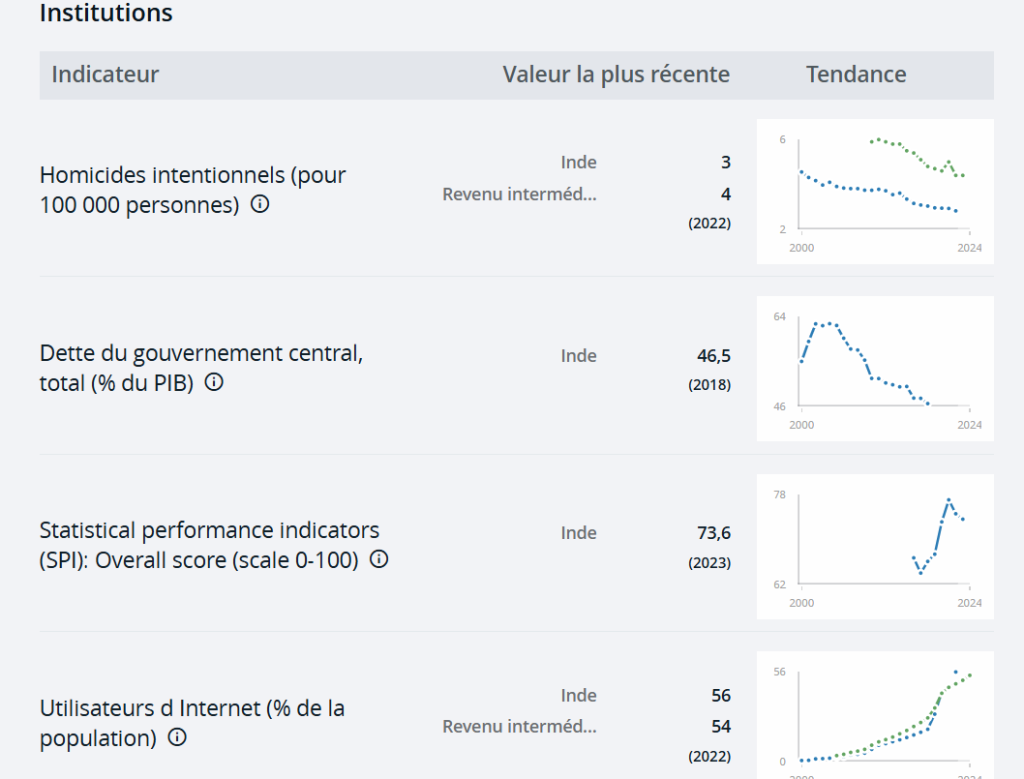Viewport: 1024px width, 779px height.
Task: Open info icon for Utilisateurs d Internet
Action: pos(178,737)
